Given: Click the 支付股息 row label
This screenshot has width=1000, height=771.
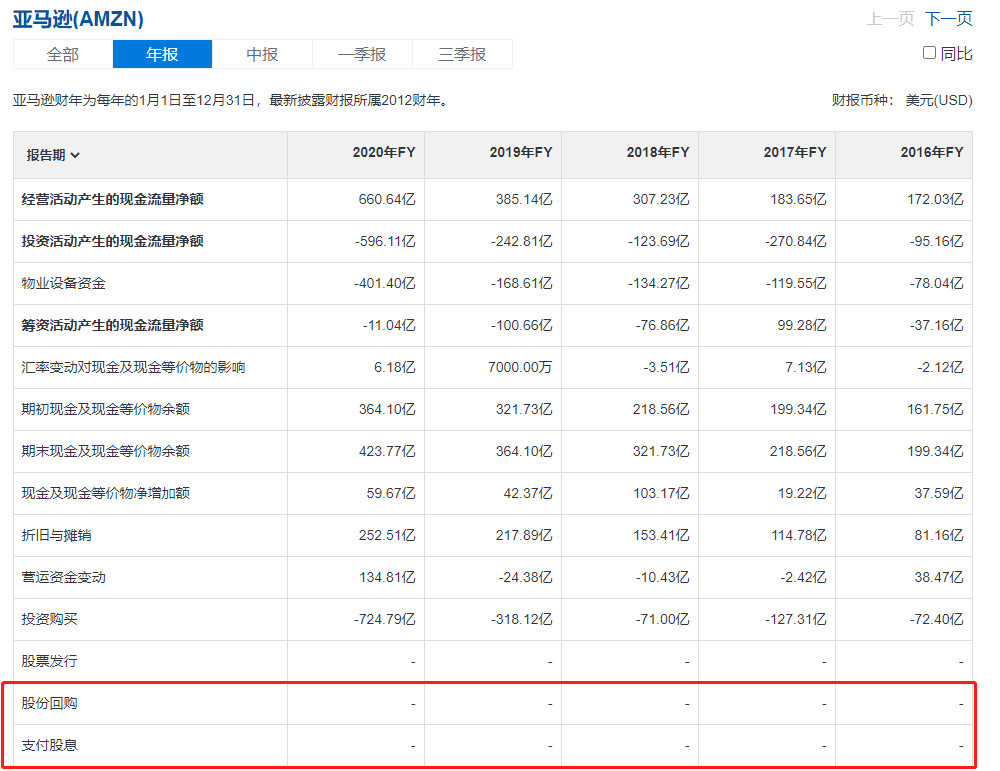Looking at the screenshot, I should tap(49, 745).
